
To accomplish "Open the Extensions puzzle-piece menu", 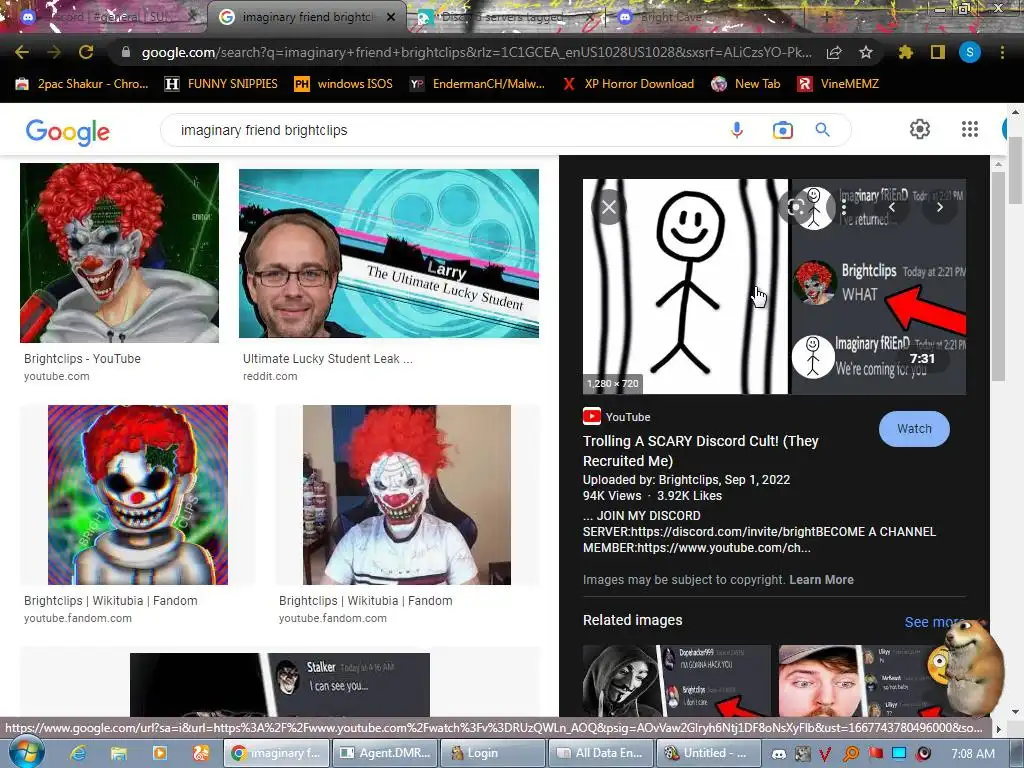I will click(905, 52).
